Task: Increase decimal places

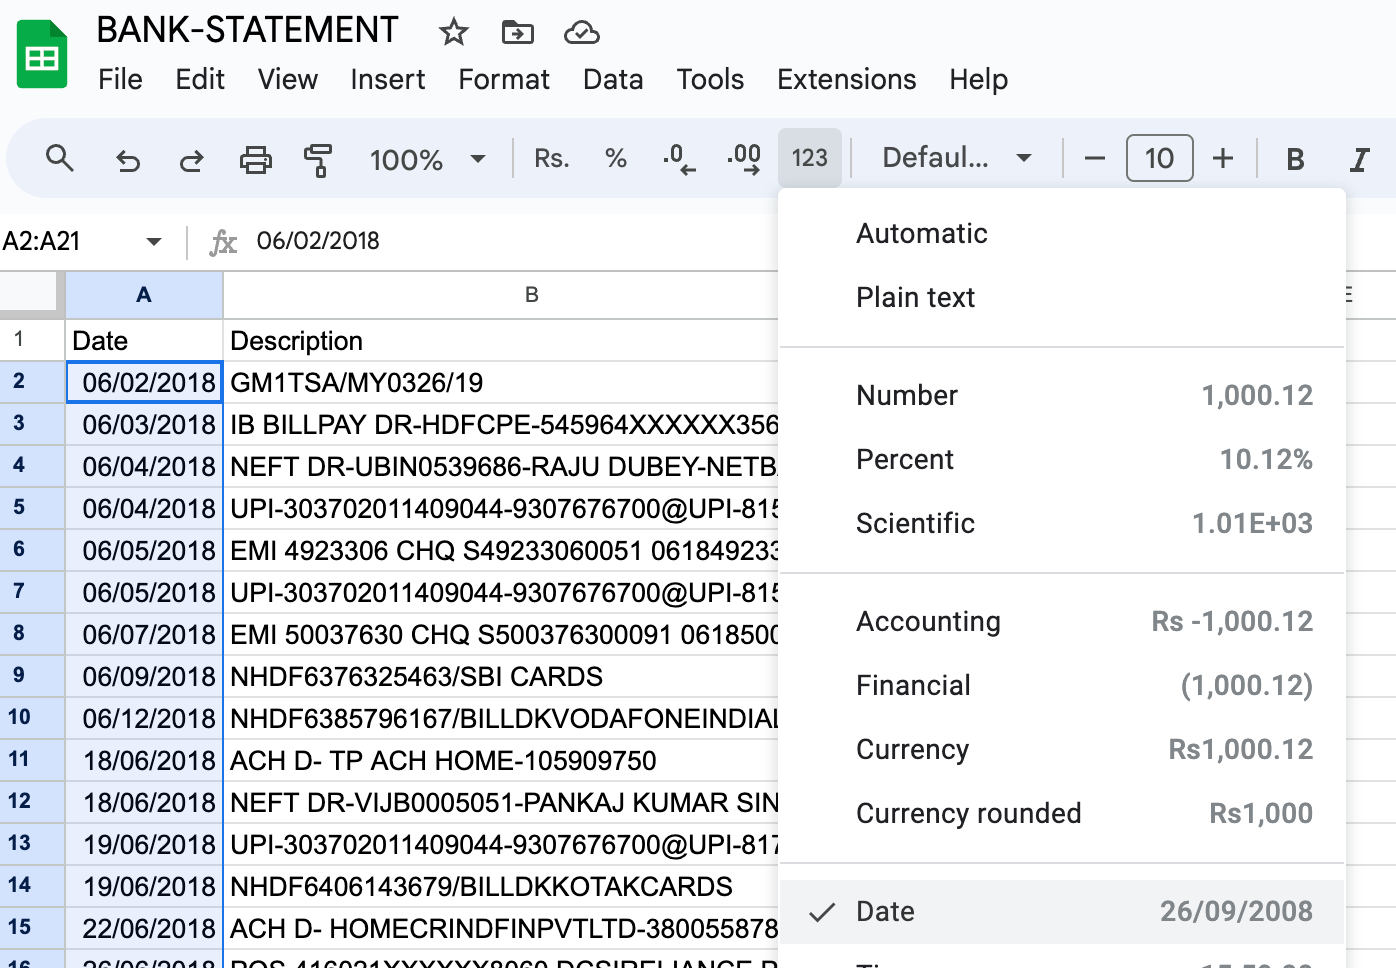Action: point(744,158)
